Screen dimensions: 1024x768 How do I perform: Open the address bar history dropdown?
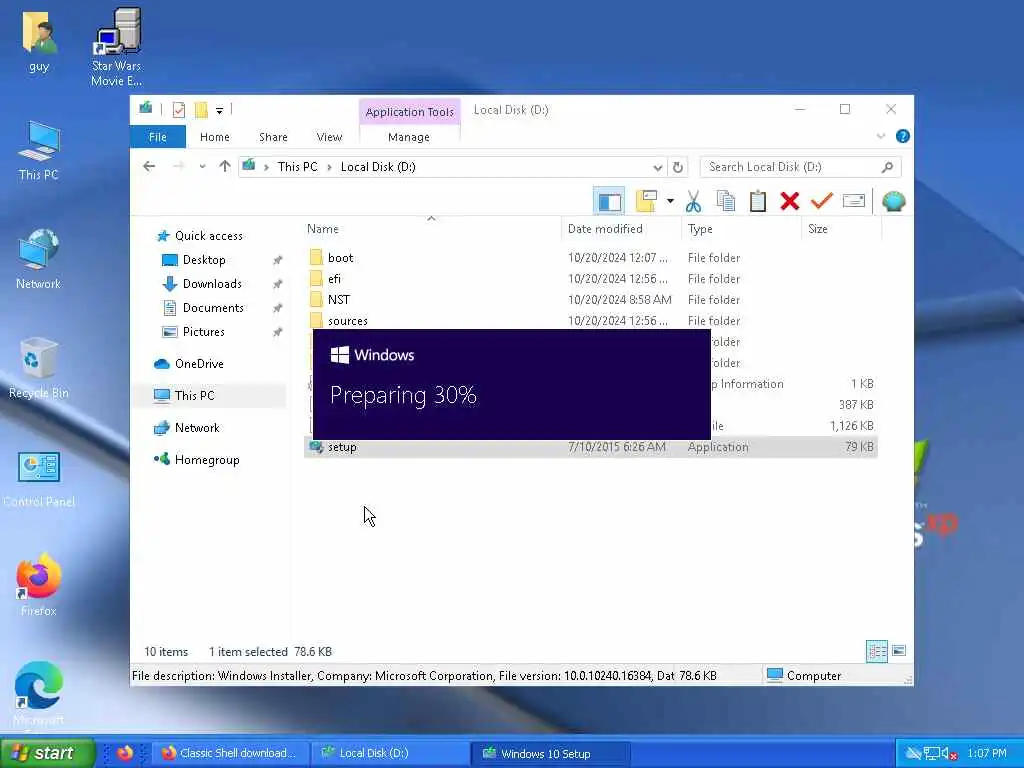(x=658, y=167)
